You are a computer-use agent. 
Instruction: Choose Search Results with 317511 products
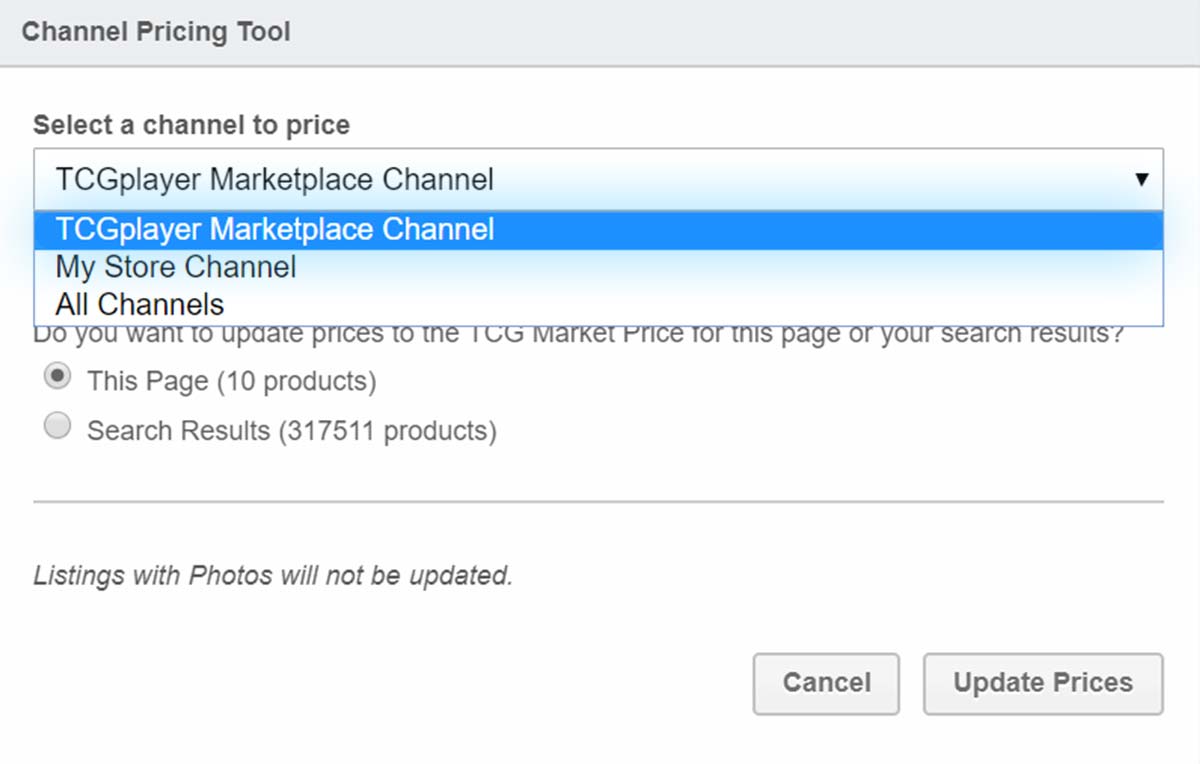point(57,425)
